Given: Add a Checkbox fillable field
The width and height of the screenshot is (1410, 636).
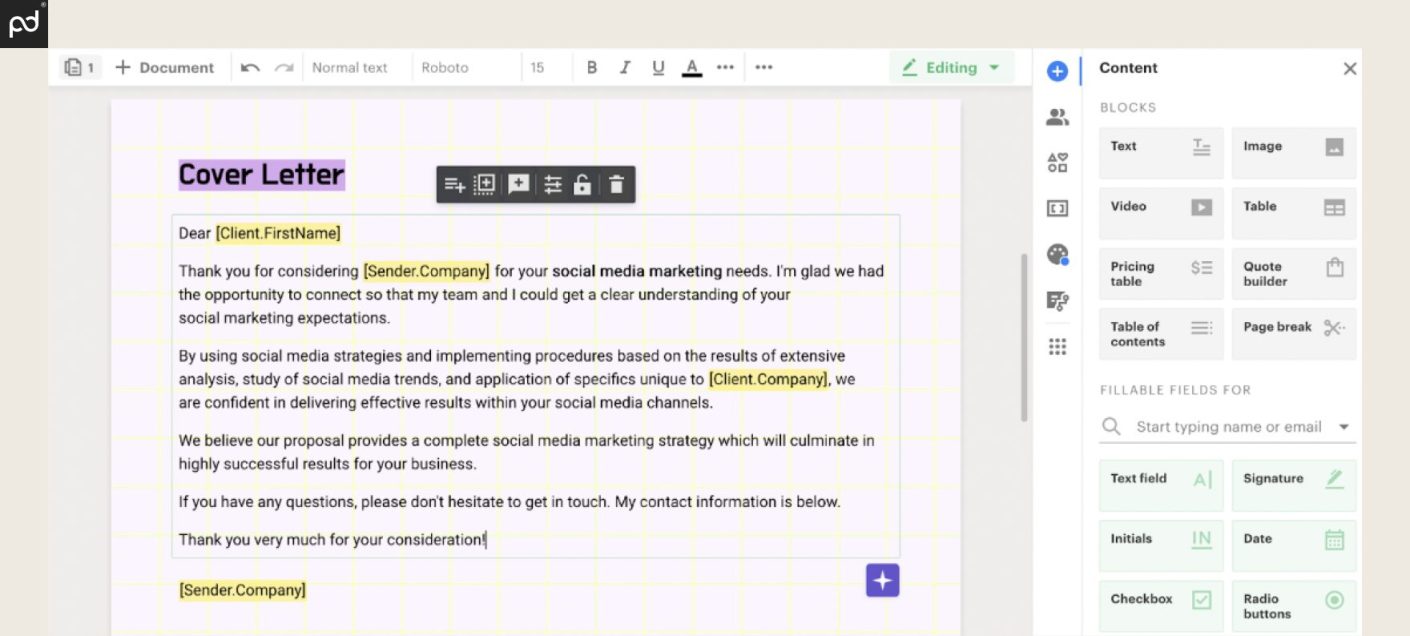Looking at the screenshot, I should 1160,606.
